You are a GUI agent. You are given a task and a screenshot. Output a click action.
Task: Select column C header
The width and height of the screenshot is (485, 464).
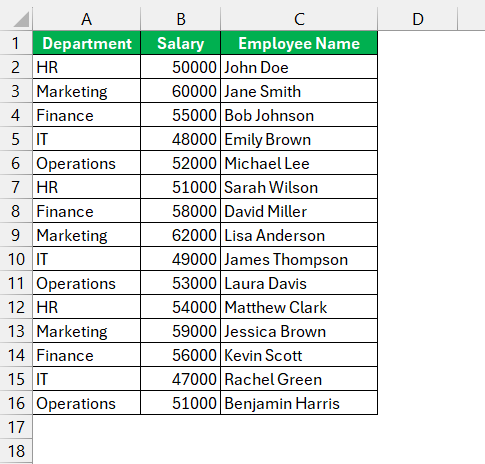click(x=299, y=19)
